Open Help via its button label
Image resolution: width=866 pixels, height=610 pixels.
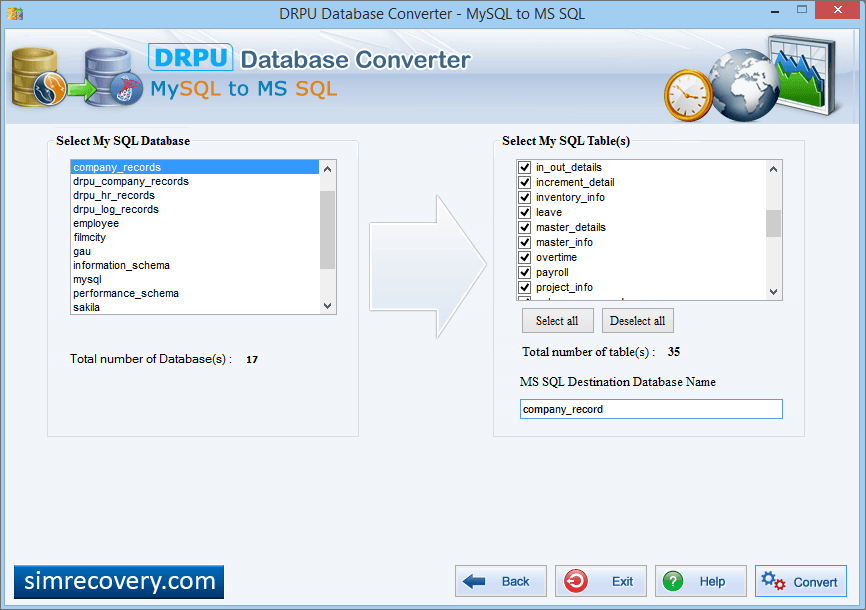click(x=712, y=582)
